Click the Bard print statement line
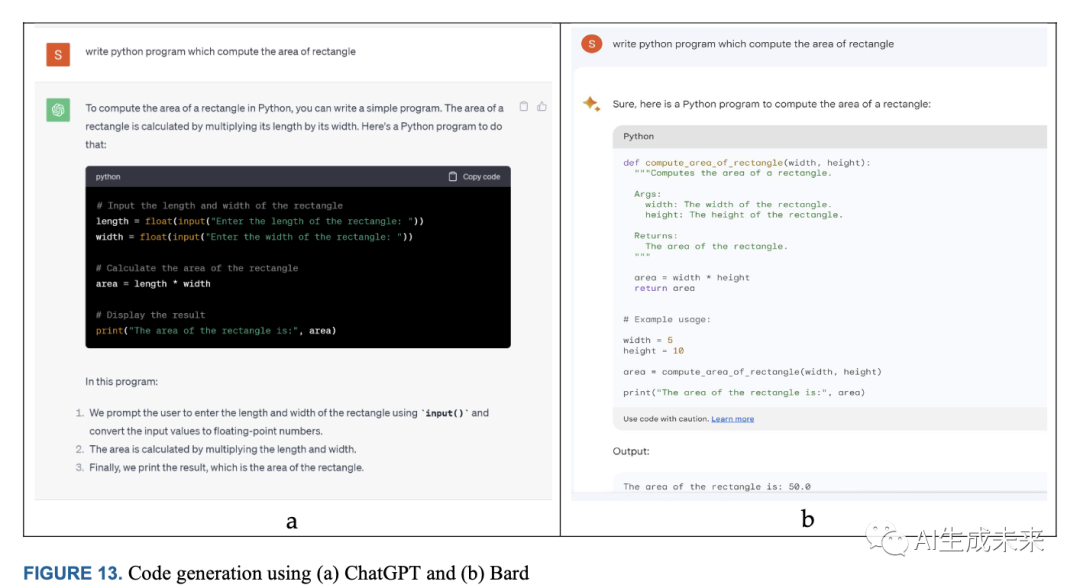The image size is (1080, 588). pos(744,392)
